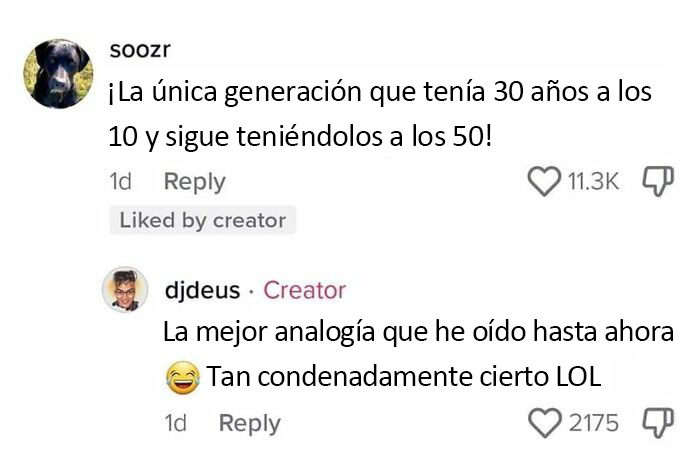Reply to soozr's comment
The width and height of the screenshot is (700, 462).
pos(194,182)
